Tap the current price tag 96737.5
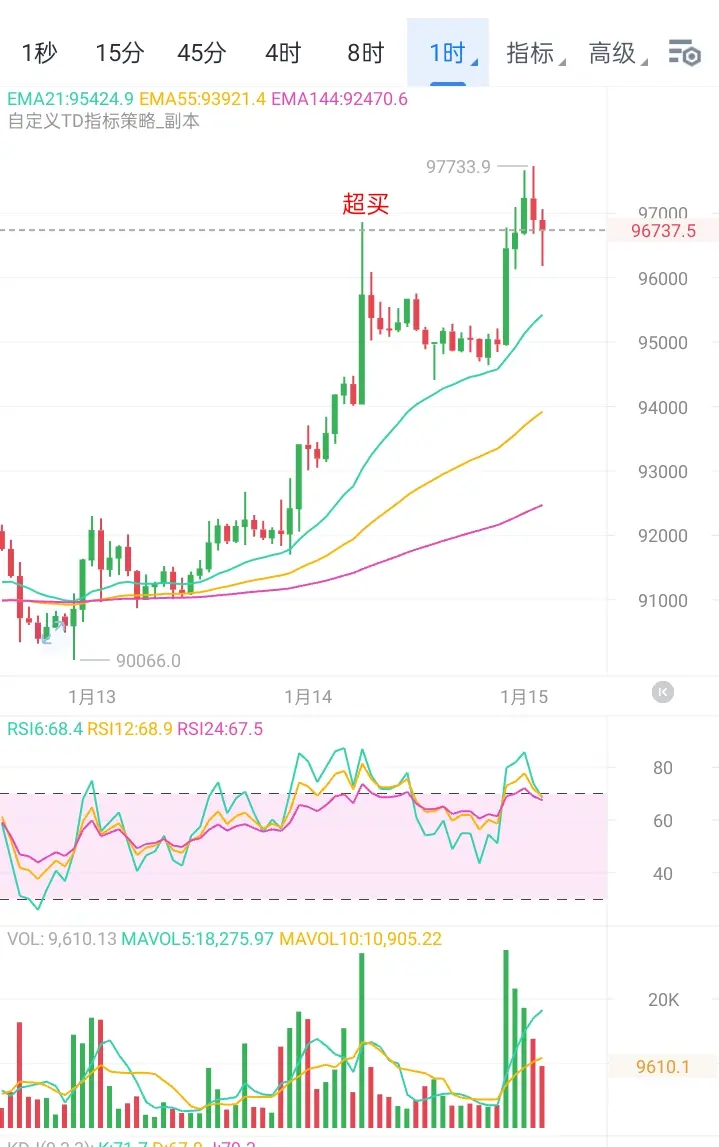Screen dimensions: 719x1147 [x=663, y=231]
